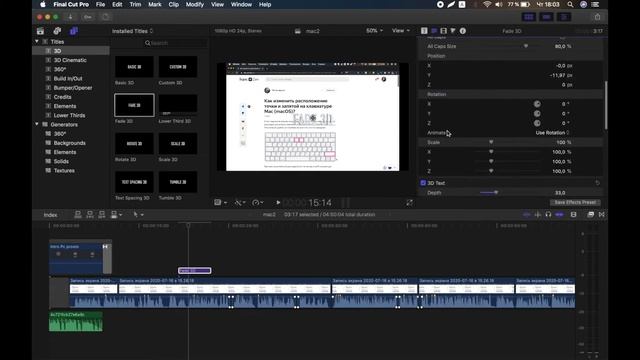Open the Select tool dropdown in timeline
640x360 pixels.
click(x=138, y=214)
